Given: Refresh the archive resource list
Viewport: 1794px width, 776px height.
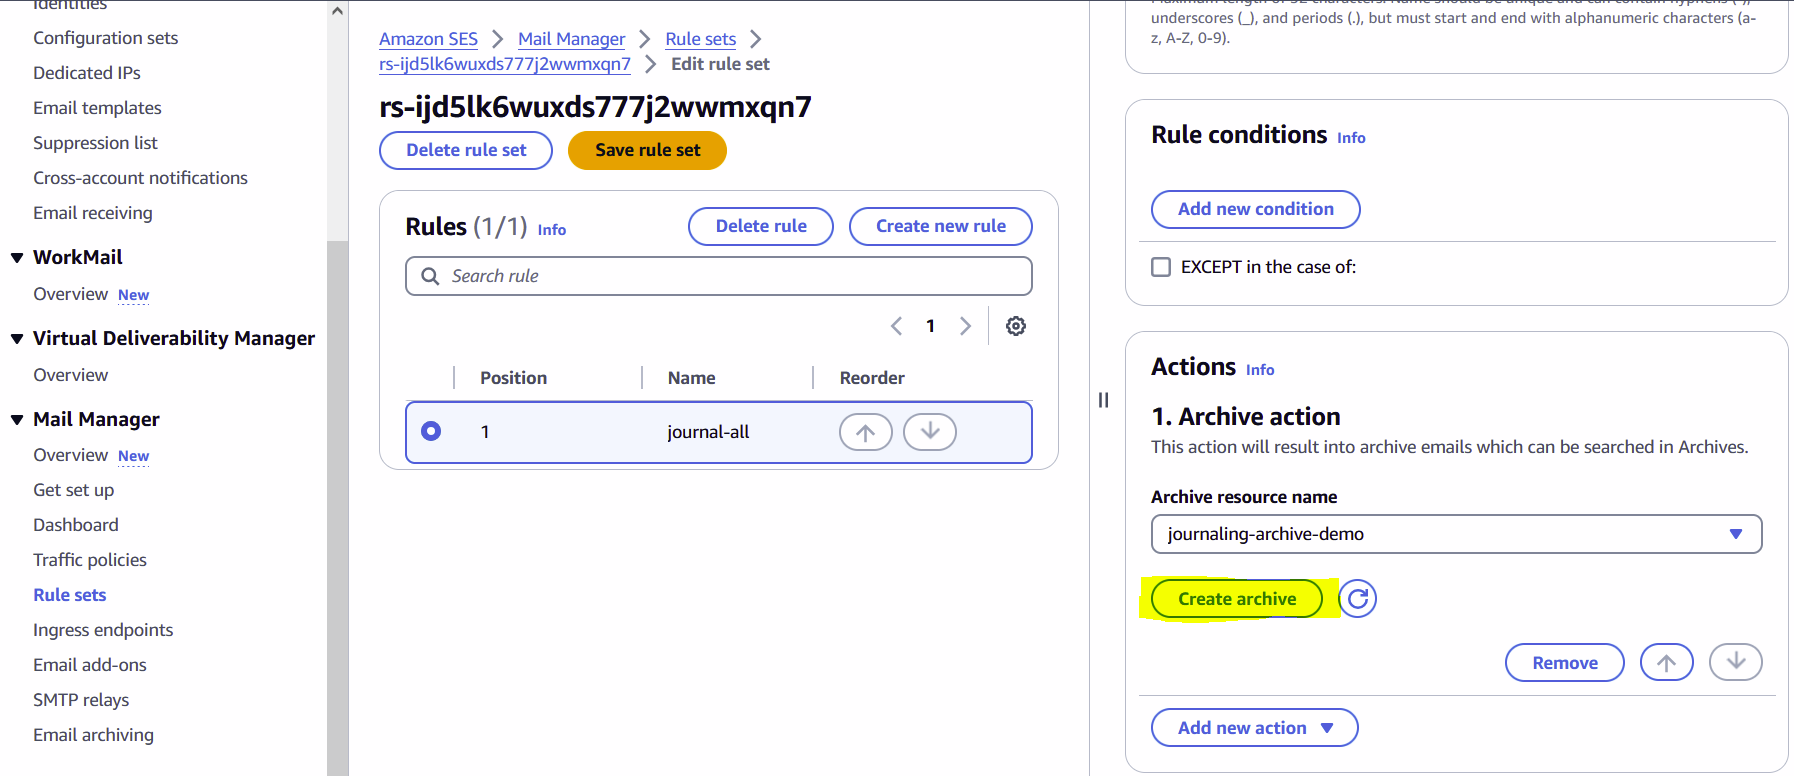Looking at the screenshot, I should click(1358, 599).
